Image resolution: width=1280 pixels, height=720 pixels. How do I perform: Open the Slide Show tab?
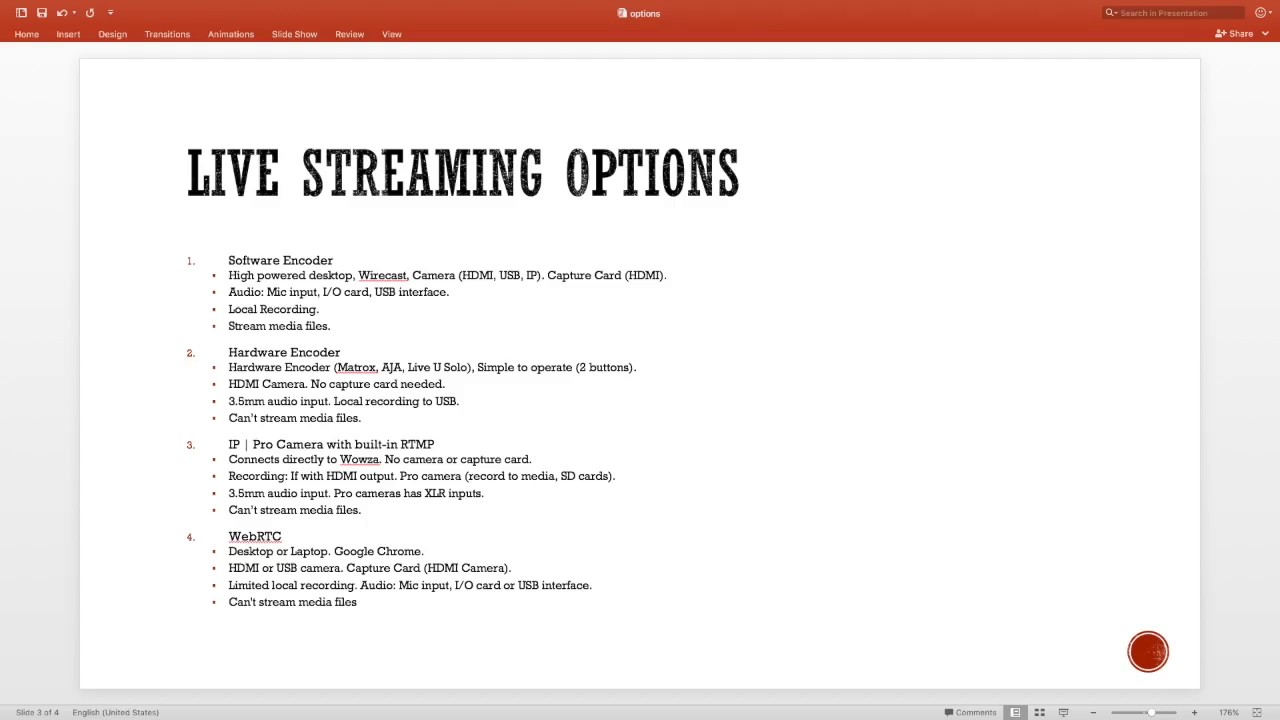tap(294, 34)
